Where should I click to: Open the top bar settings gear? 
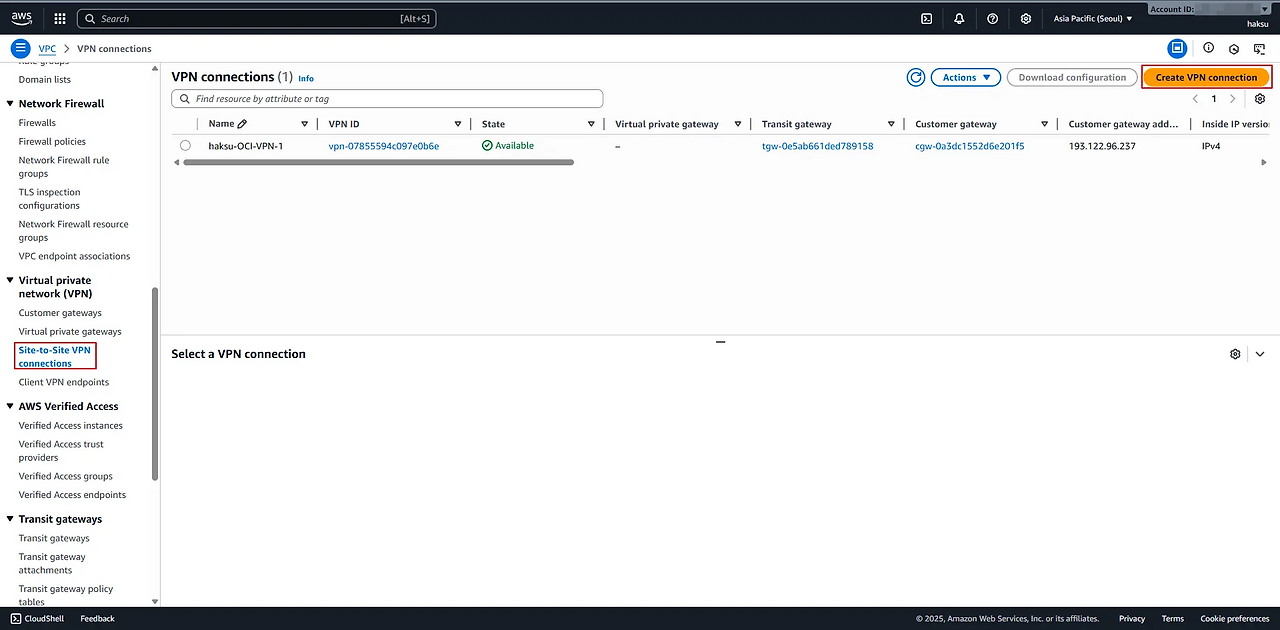pos(1025,18)
